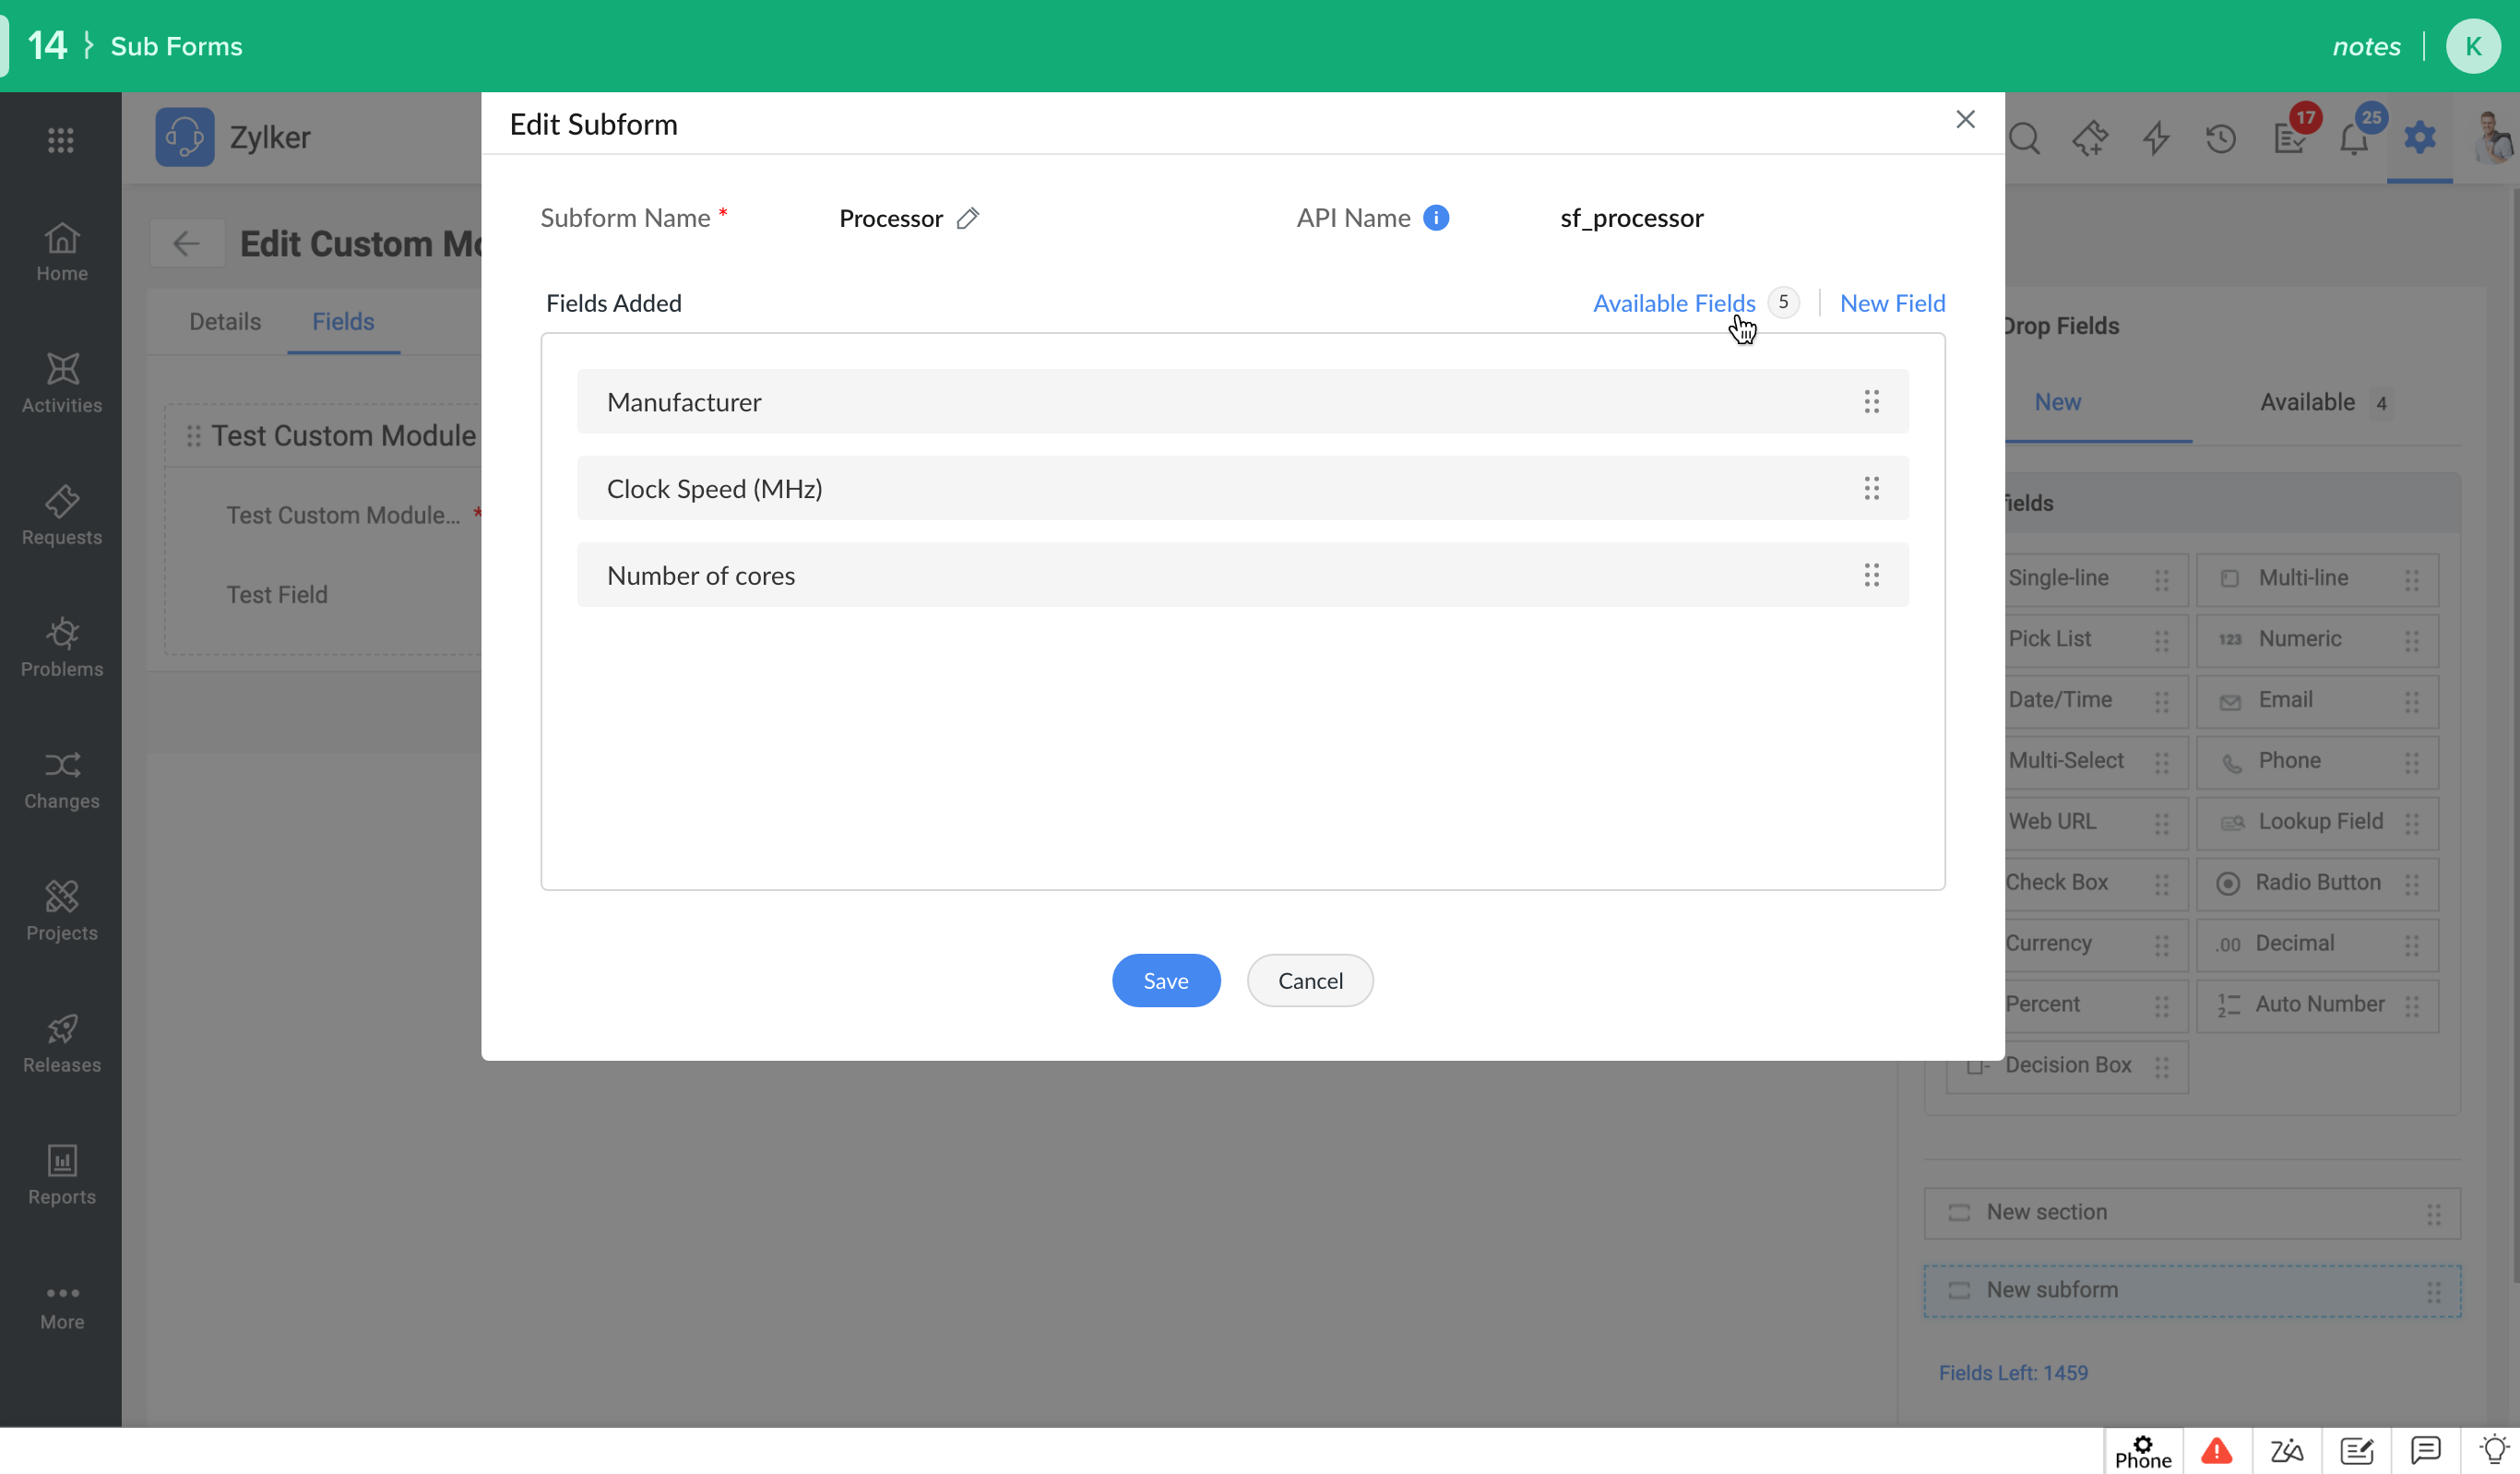Open the chat icon in bottom bar
The image size is (2520, 1474).
coord(2425,1450)
